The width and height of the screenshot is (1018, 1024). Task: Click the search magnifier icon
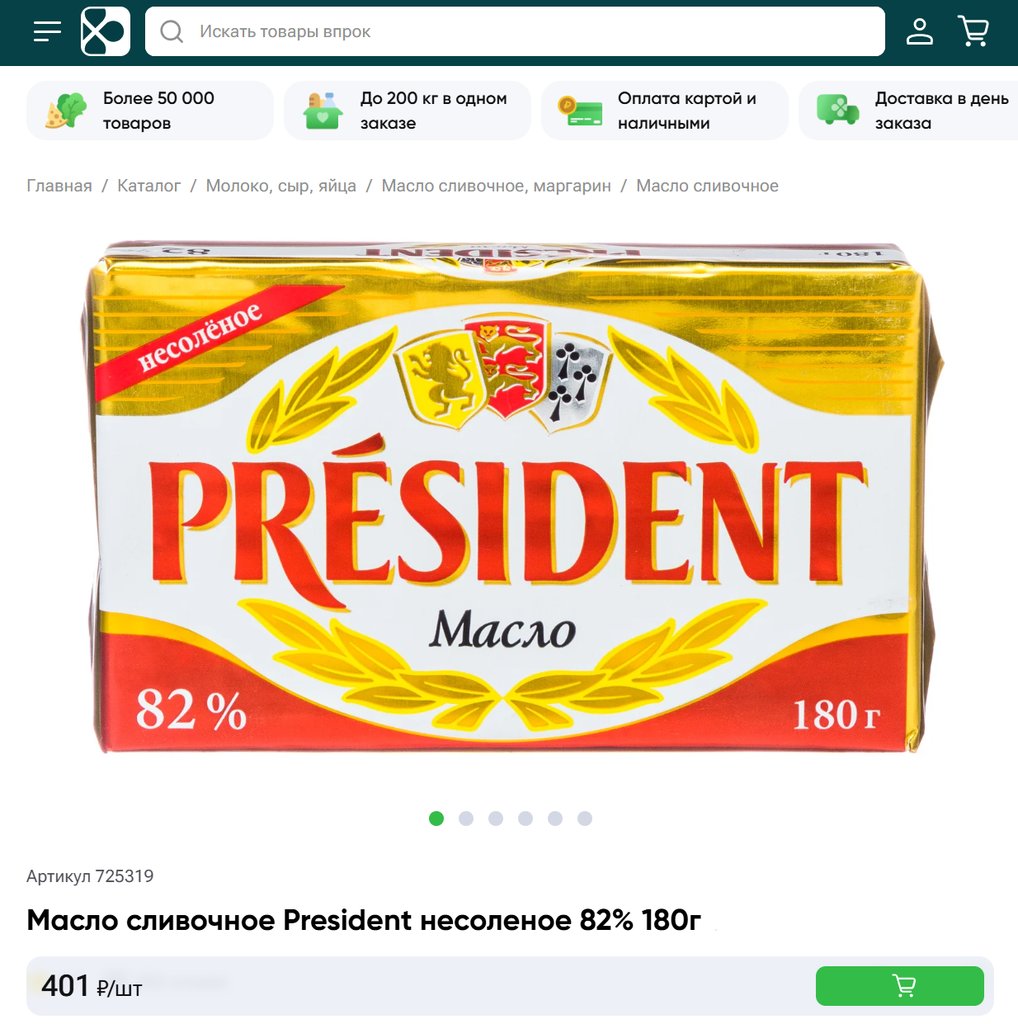pyautogui.click(x=172, y=31)
